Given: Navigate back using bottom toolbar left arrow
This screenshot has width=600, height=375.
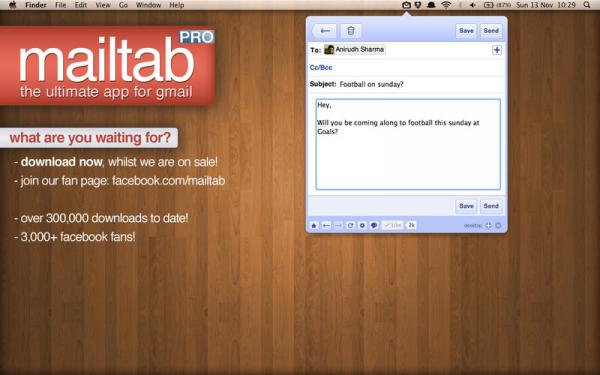Looking at the screenshot, I should 326,225.
